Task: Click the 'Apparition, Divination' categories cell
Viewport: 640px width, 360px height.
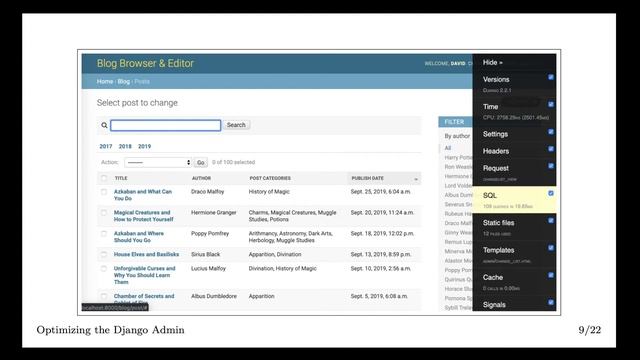Action: 275,254
